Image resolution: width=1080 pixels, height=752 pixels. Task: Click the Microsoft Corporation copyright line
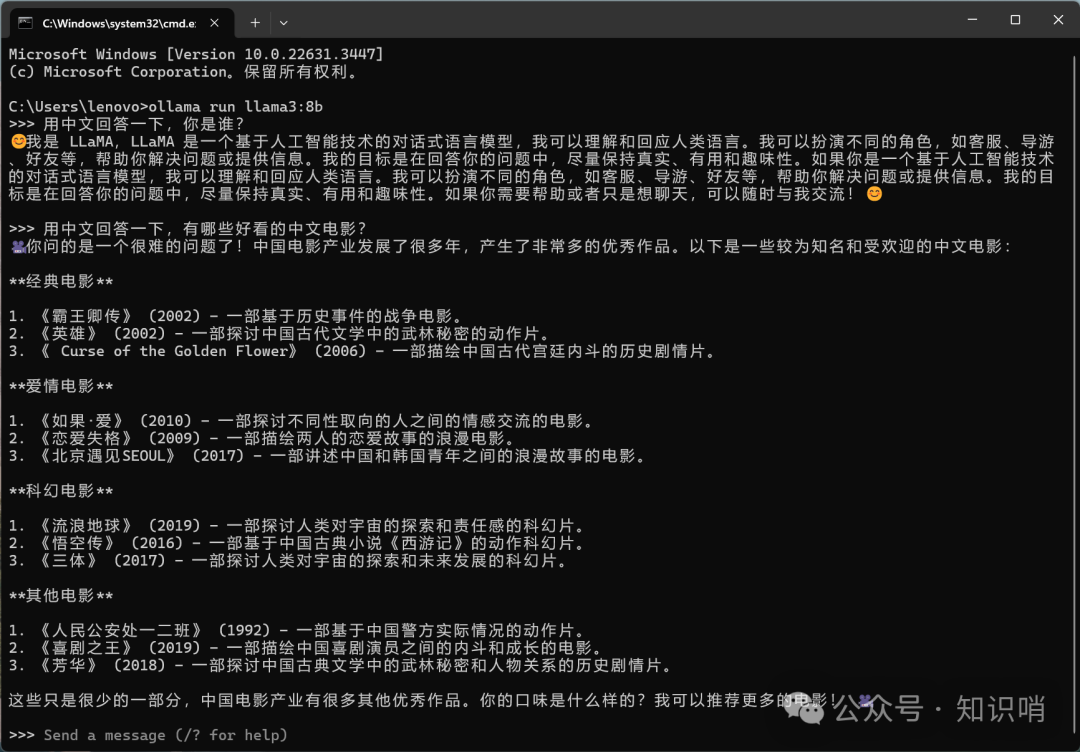(x=183, y=72)
